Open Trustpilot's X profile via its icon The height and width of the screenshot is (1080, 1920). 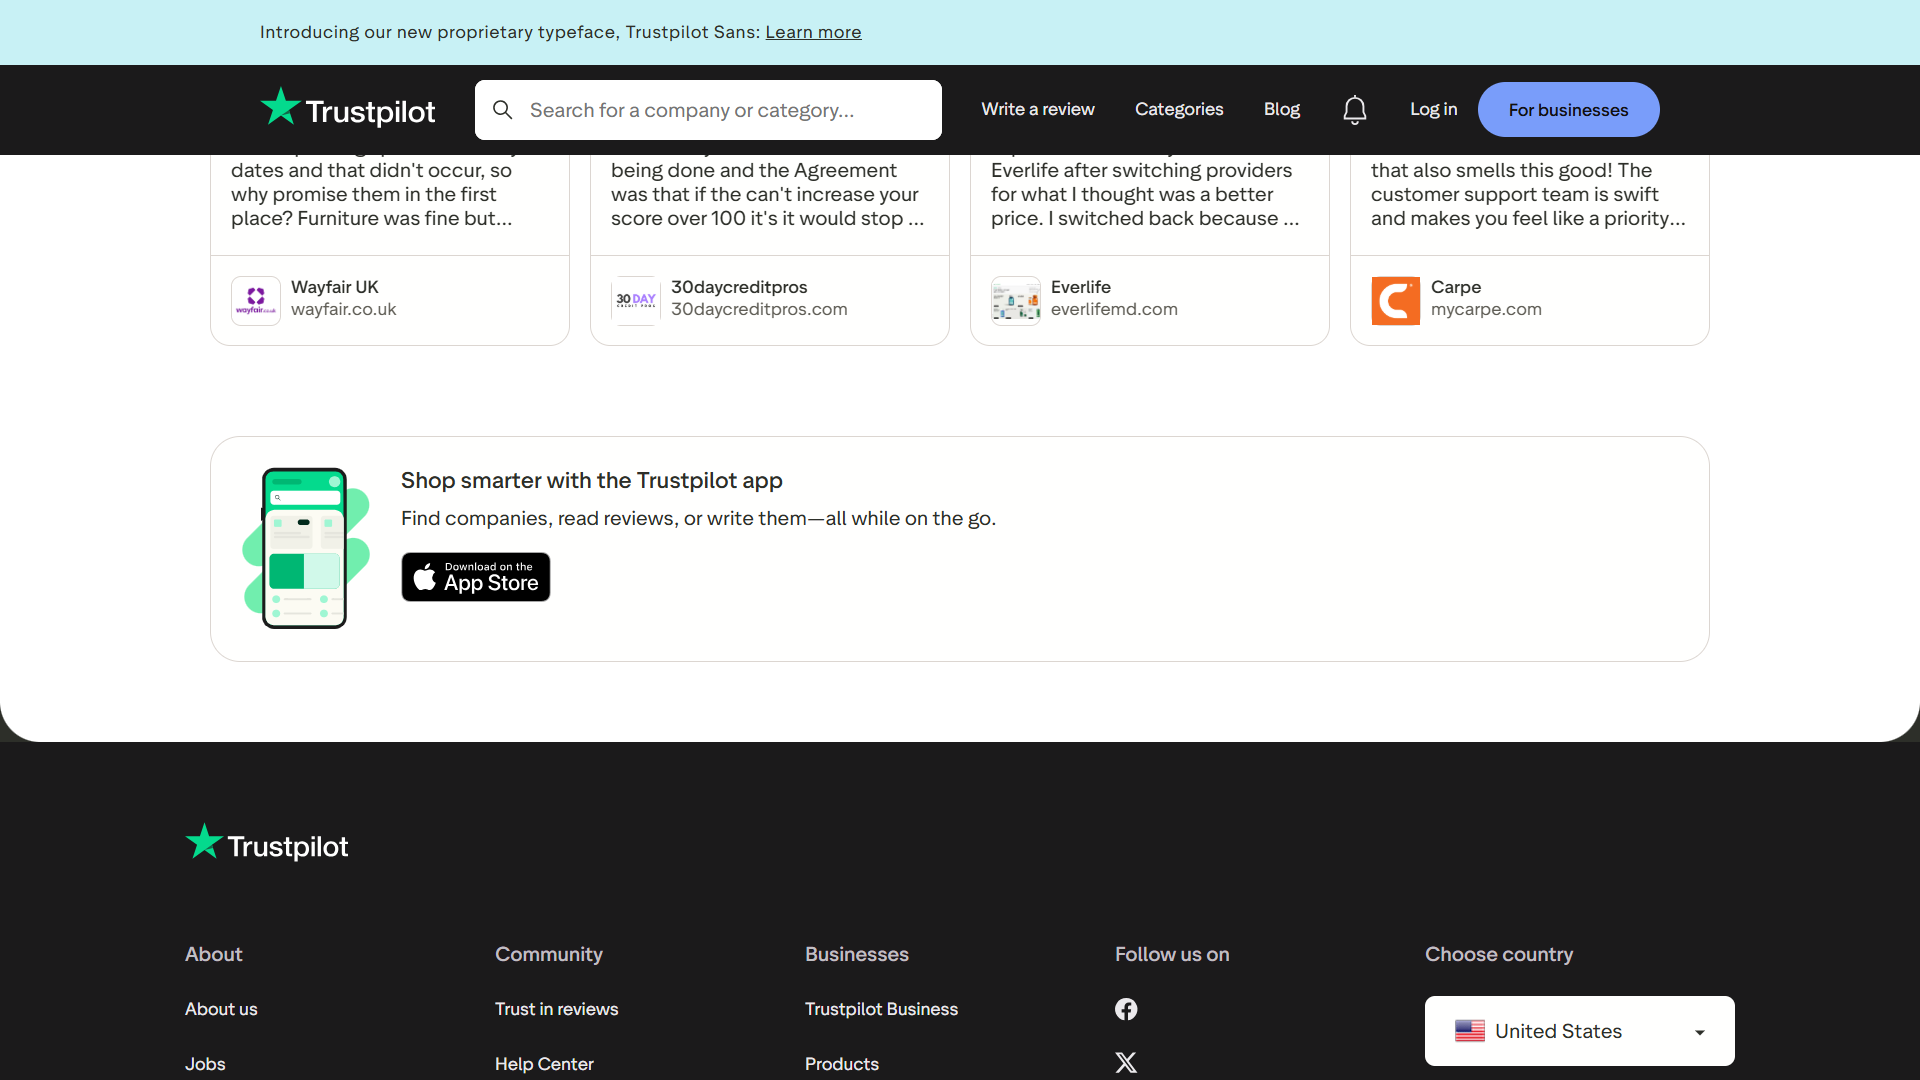coord(1126,1063)
